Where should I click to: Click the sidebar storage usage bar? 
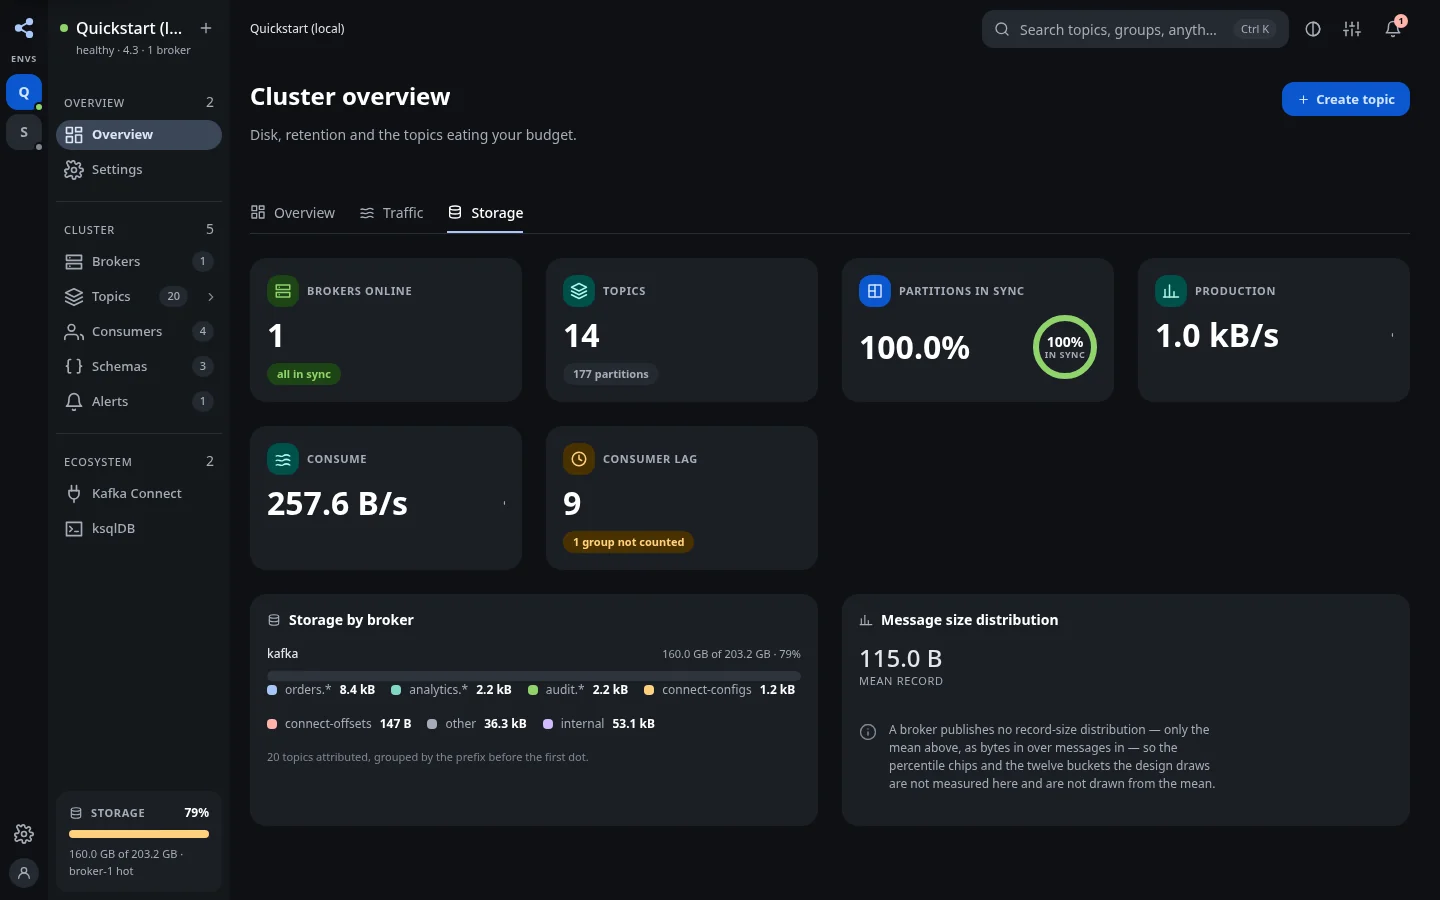[x=139, y=834]
